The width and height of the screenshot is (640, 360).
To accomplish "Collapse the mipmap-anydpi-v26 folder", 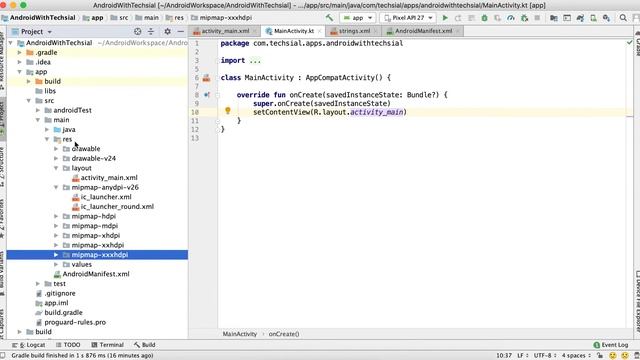I will tap(56, 187).
